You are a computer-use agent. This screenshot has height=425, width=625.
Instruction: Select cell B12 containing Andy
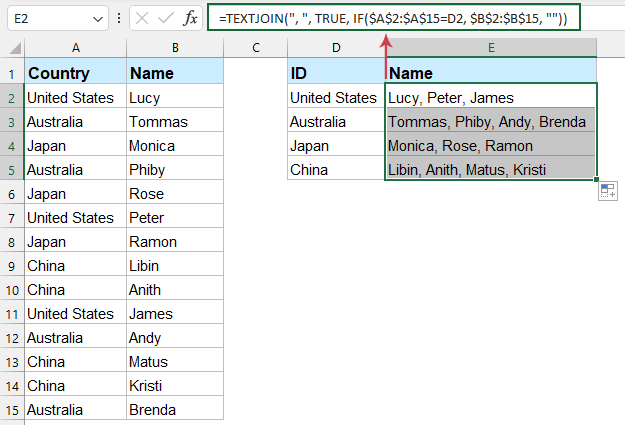175,336
